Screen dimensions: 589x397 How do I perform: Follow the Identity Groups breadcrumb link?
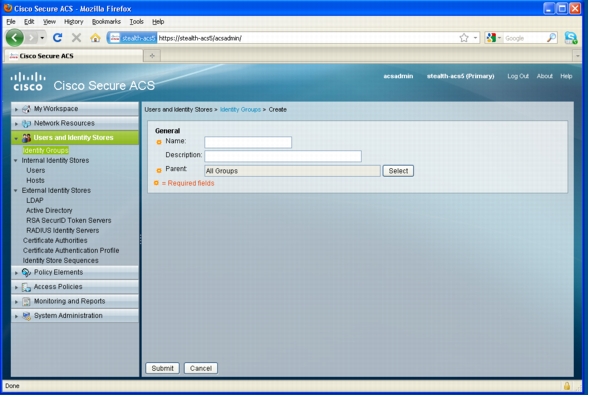point(240,110)
